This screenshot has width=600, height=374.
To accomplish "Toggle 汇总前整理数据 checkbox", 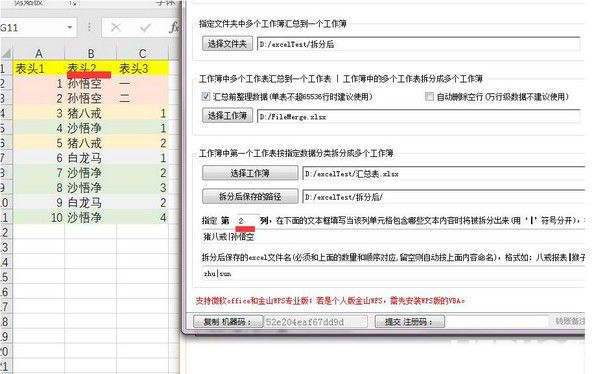I will [x=206, y=96].
